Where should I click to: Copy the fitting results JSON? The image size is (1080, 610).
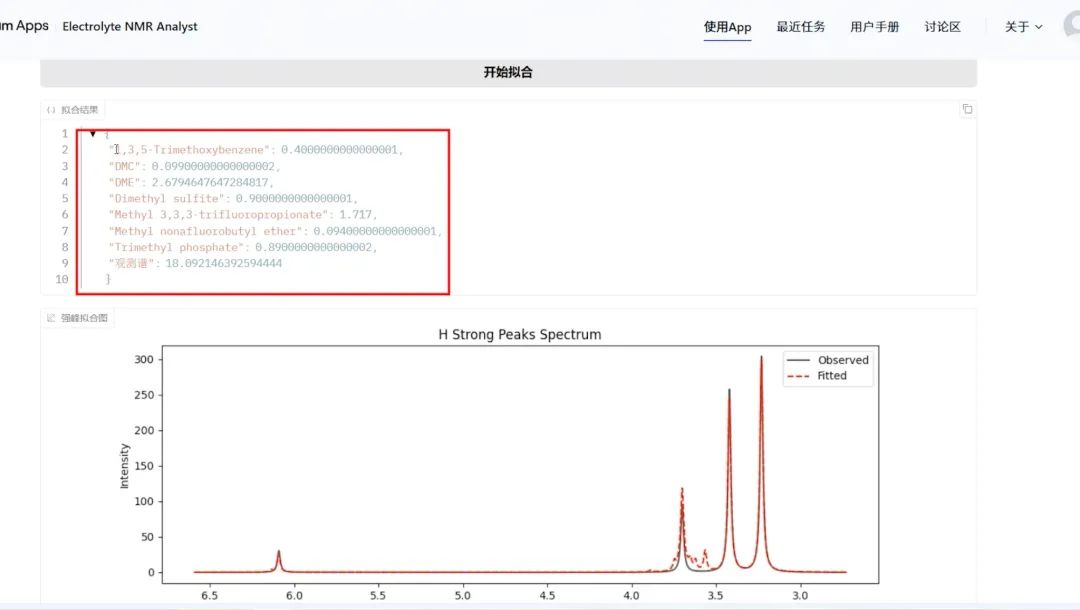pos(967,109)
